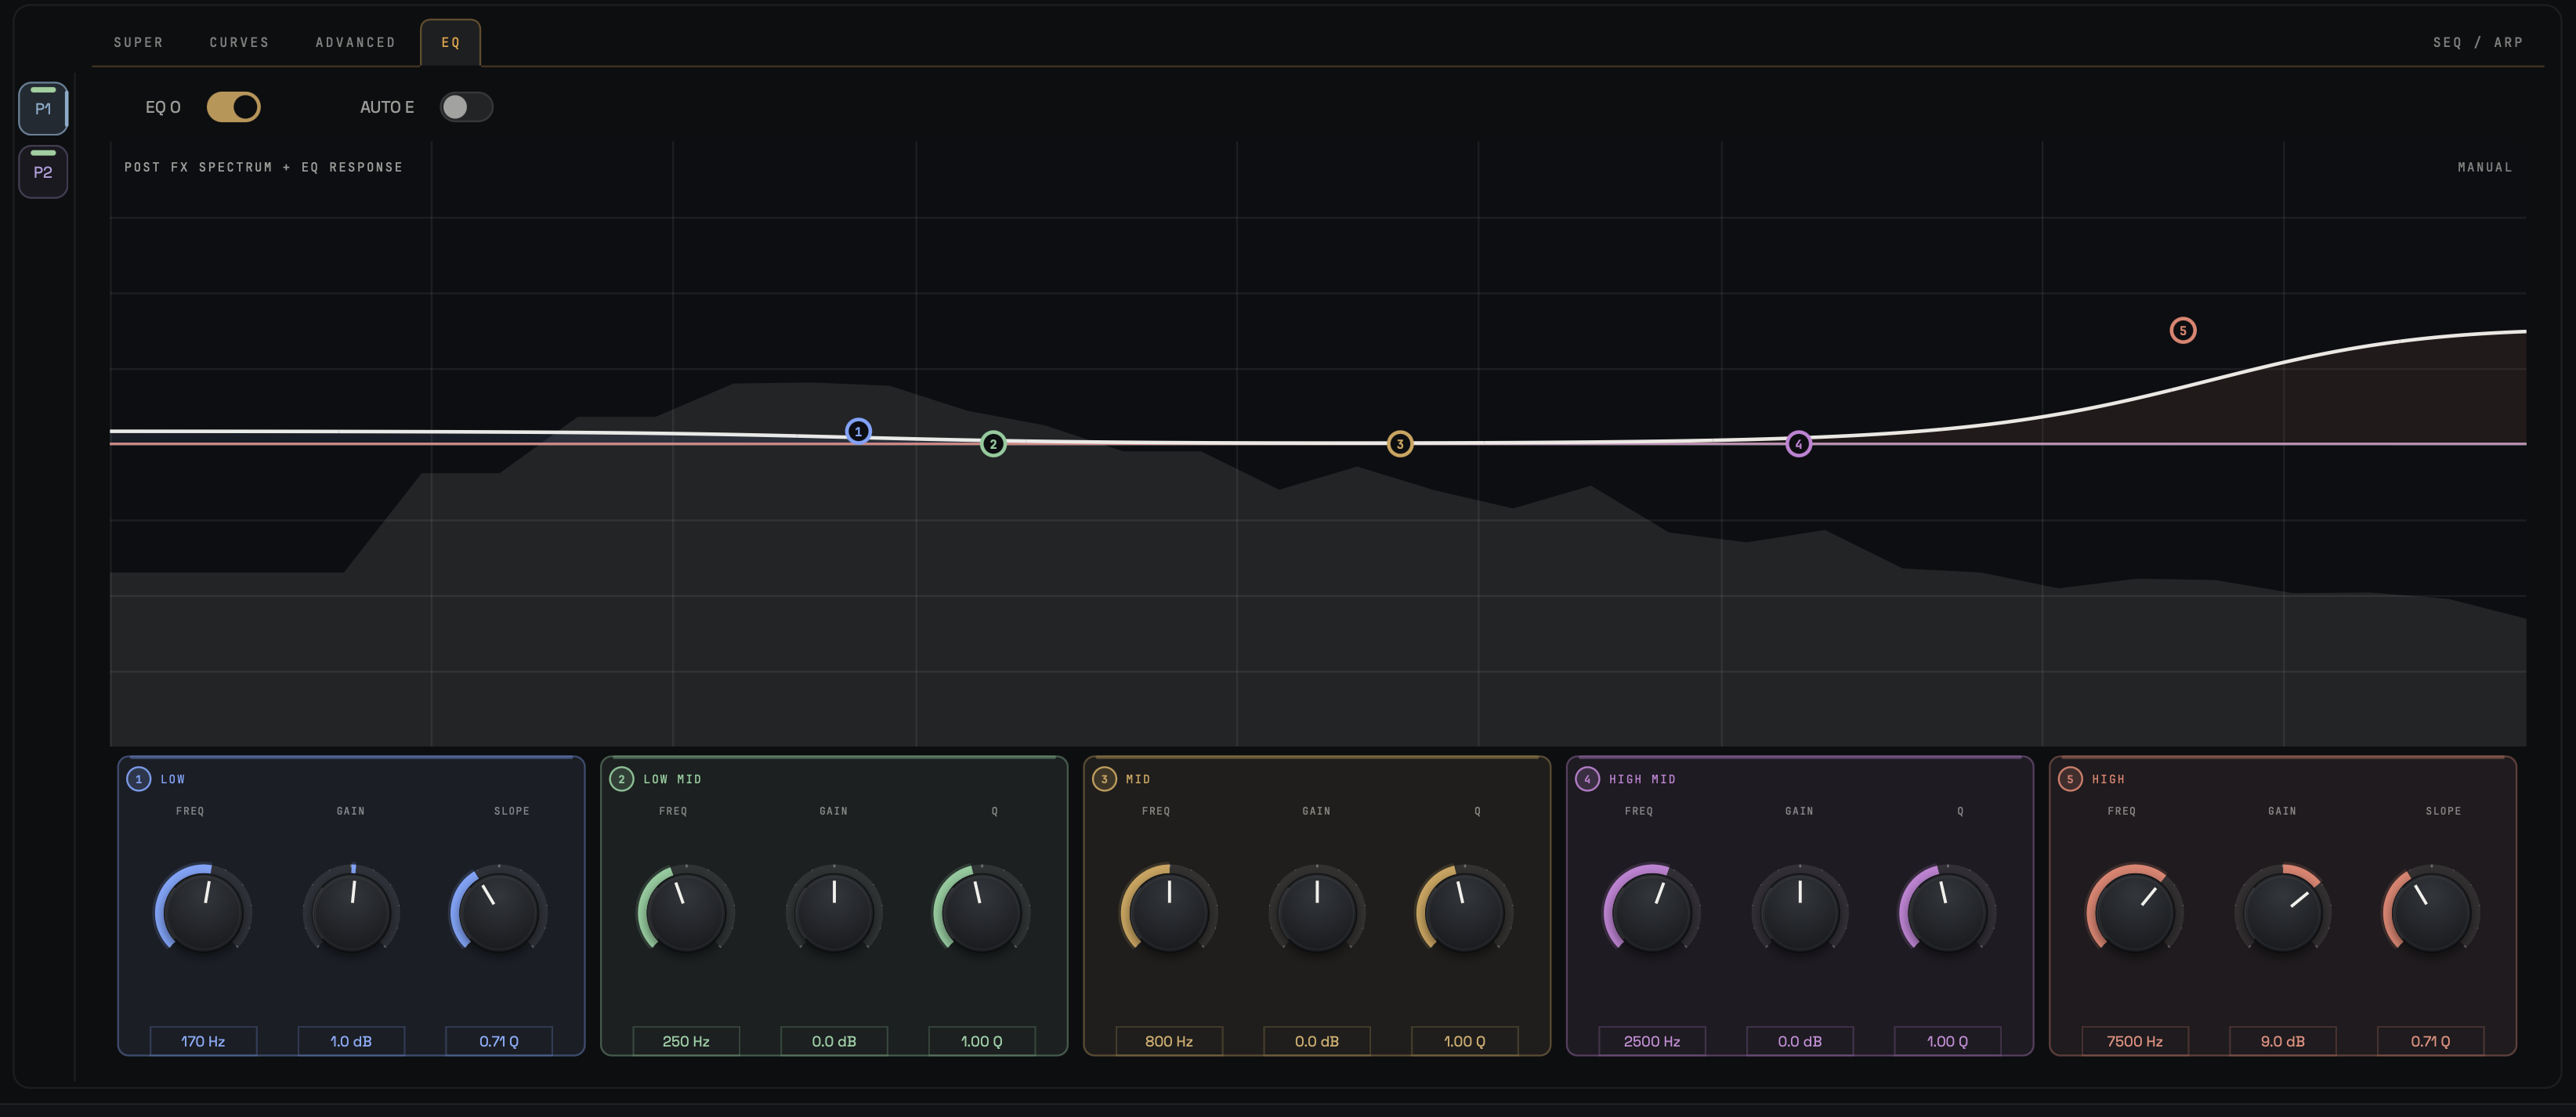The width and height of the screenshot is (2576, 1117).
Task: Click the HIGH band GAIN knob
Action: click(x=2283, y=910)
